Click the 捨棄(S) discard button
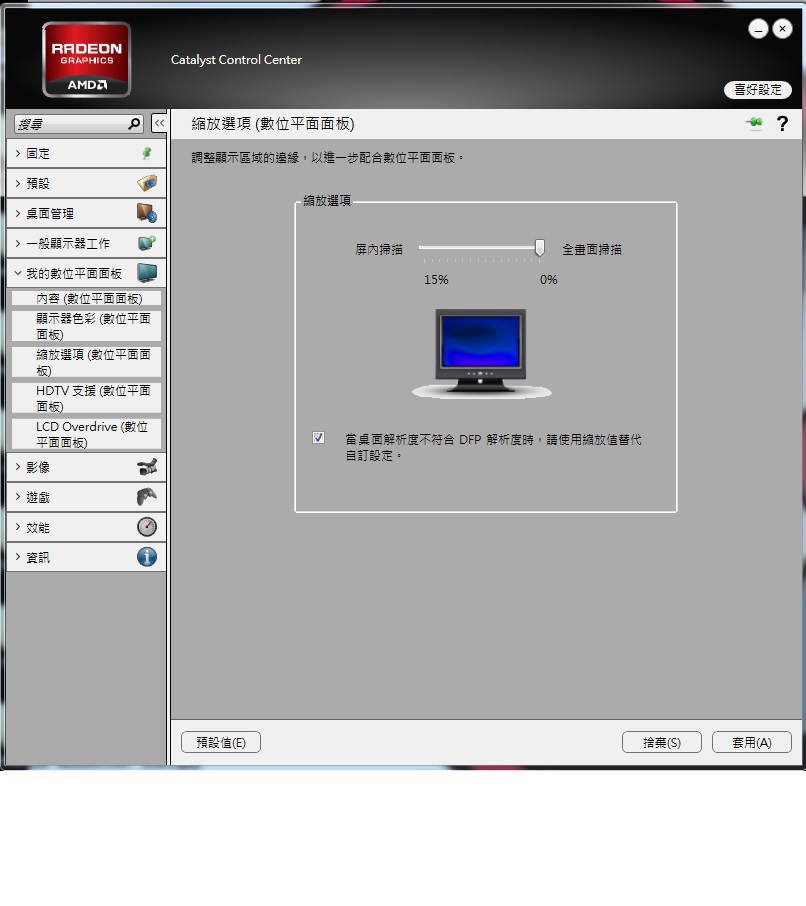 662,742
